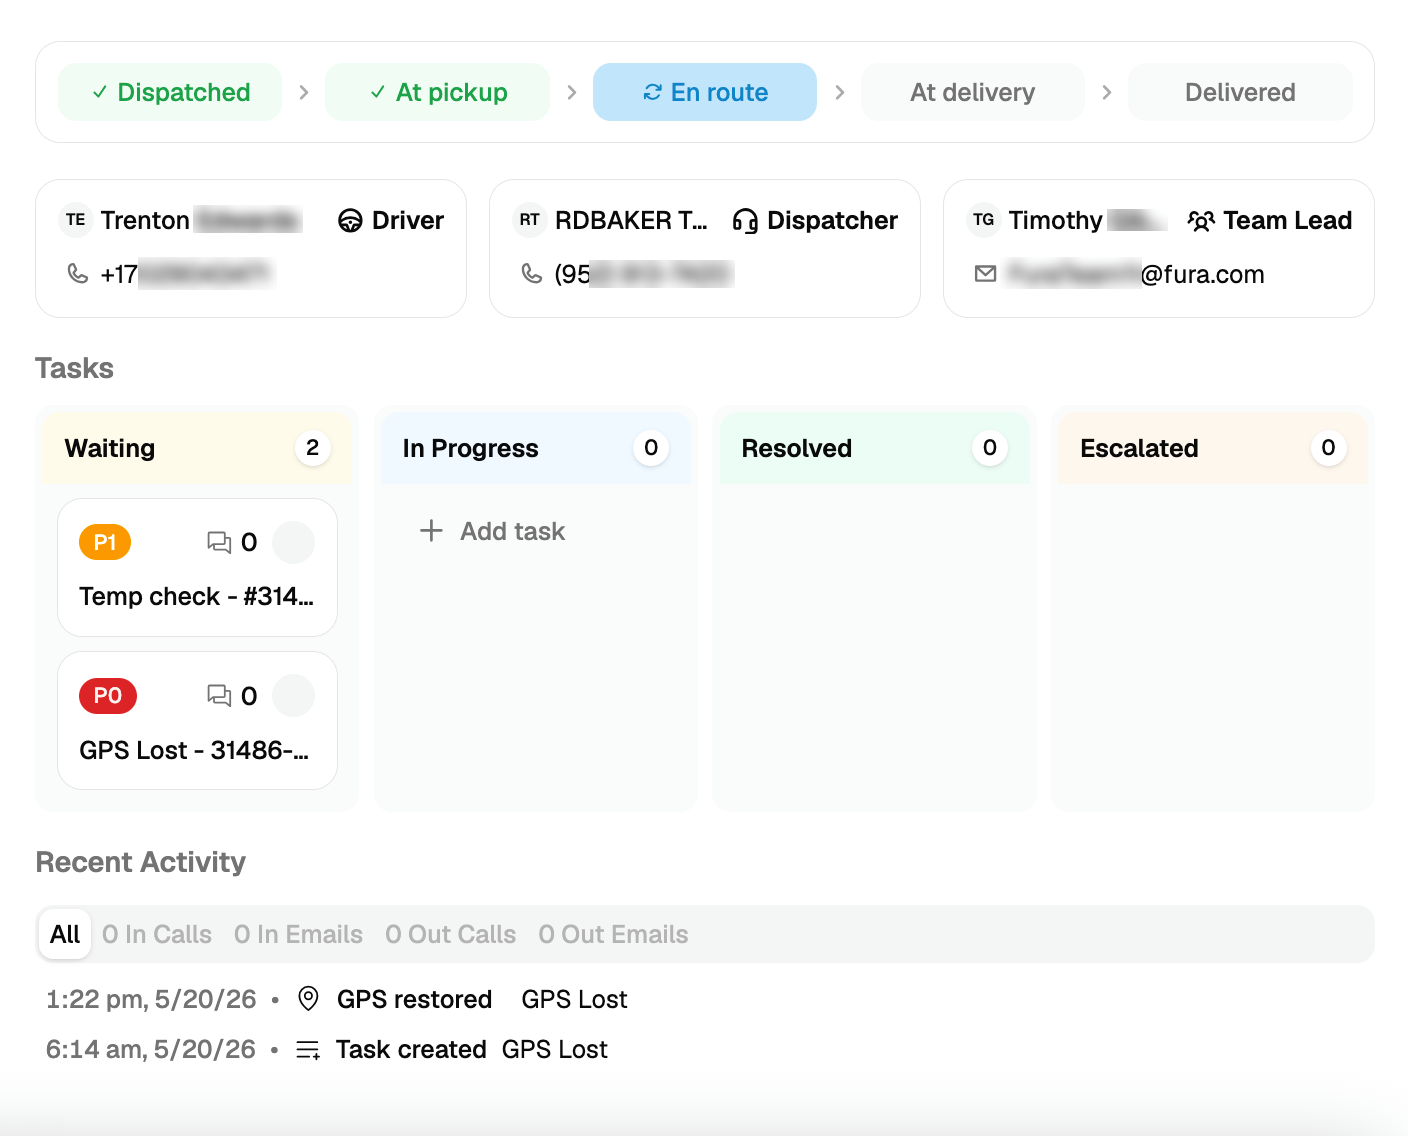Click the GPS restored location pin icon

pyautogui.click(x=309, y=998)
